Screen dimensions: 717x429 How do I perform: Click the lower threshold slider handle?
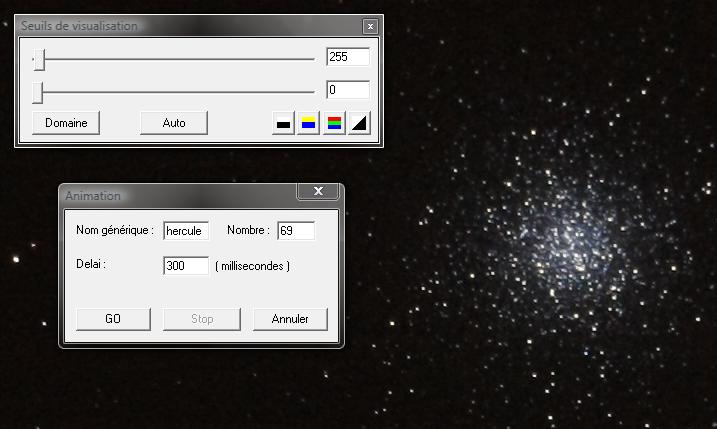pos(37,92)
